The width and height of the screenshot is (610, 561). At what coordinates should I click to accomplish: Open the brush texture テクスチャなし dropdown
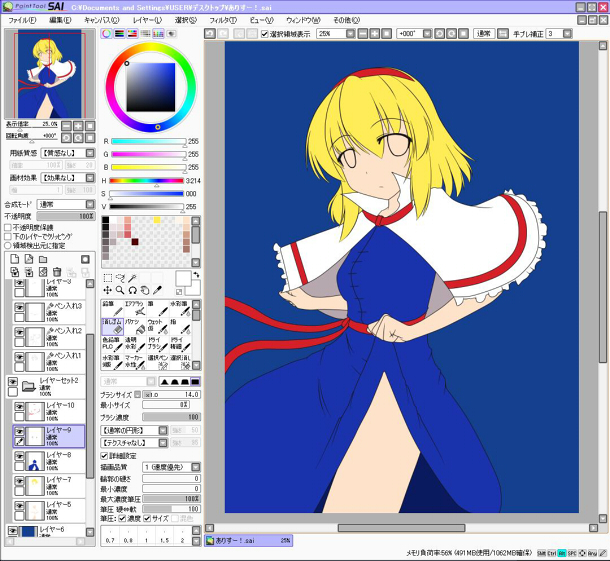[x=134, y=443]
